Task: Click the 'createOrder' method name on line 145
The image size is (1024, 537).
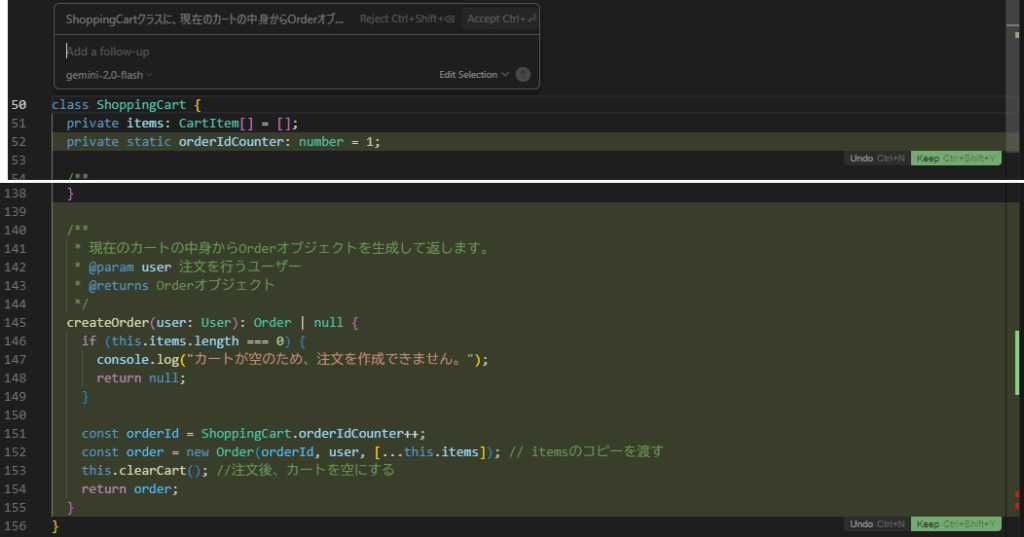Action: (x=108, y=323)
